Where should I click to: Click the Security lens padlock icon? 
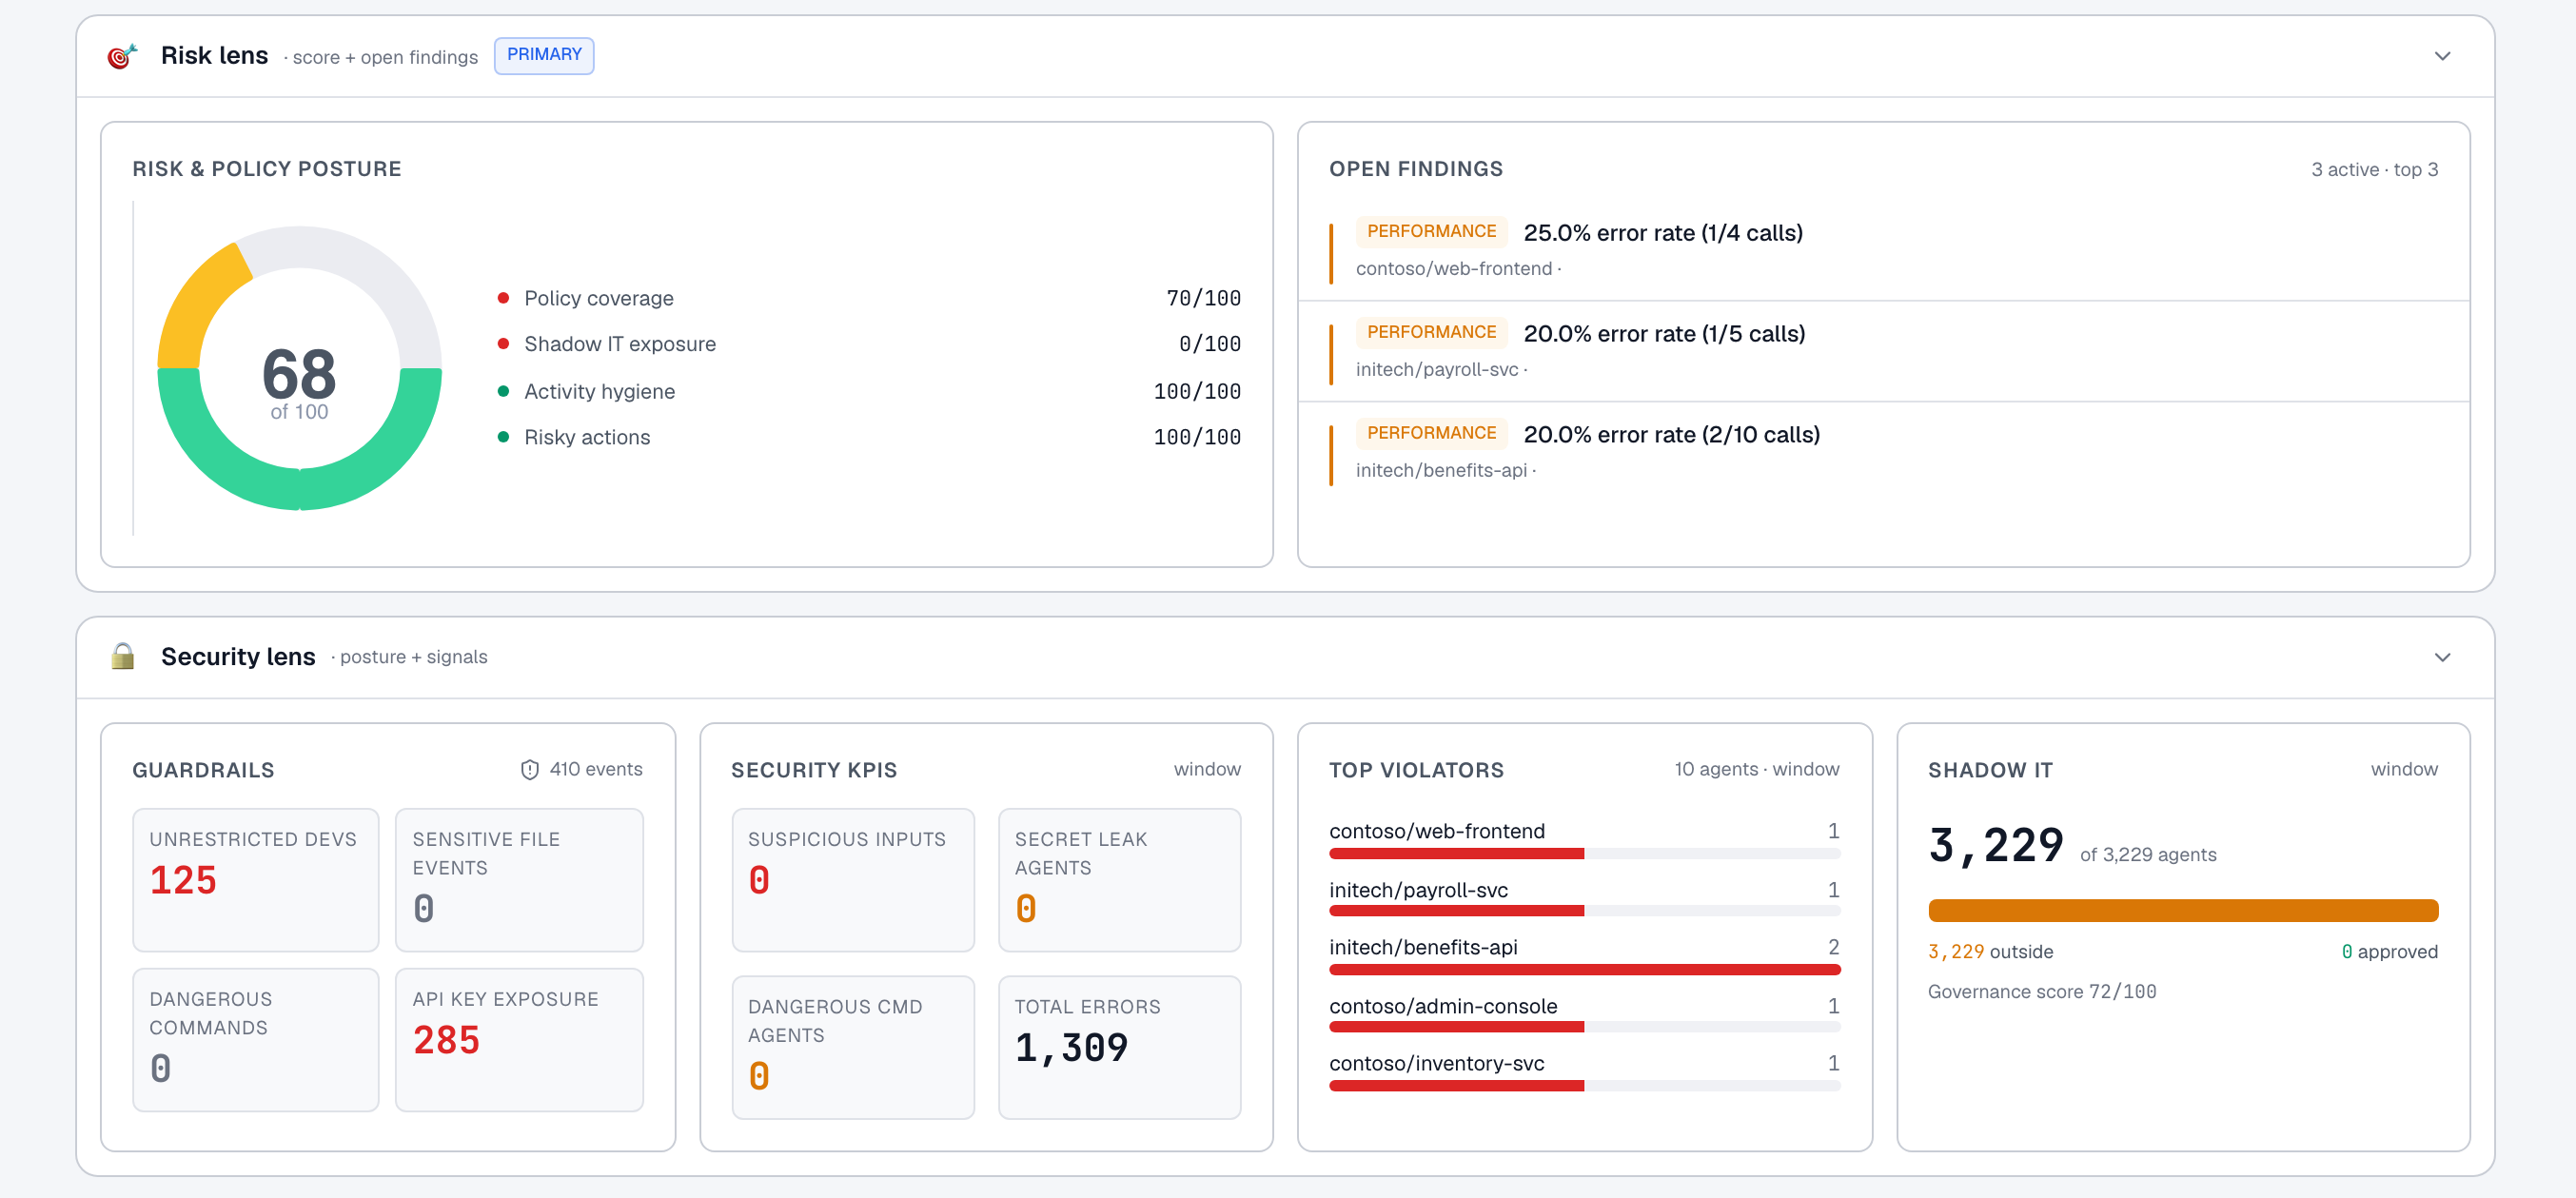click(123, 657)
